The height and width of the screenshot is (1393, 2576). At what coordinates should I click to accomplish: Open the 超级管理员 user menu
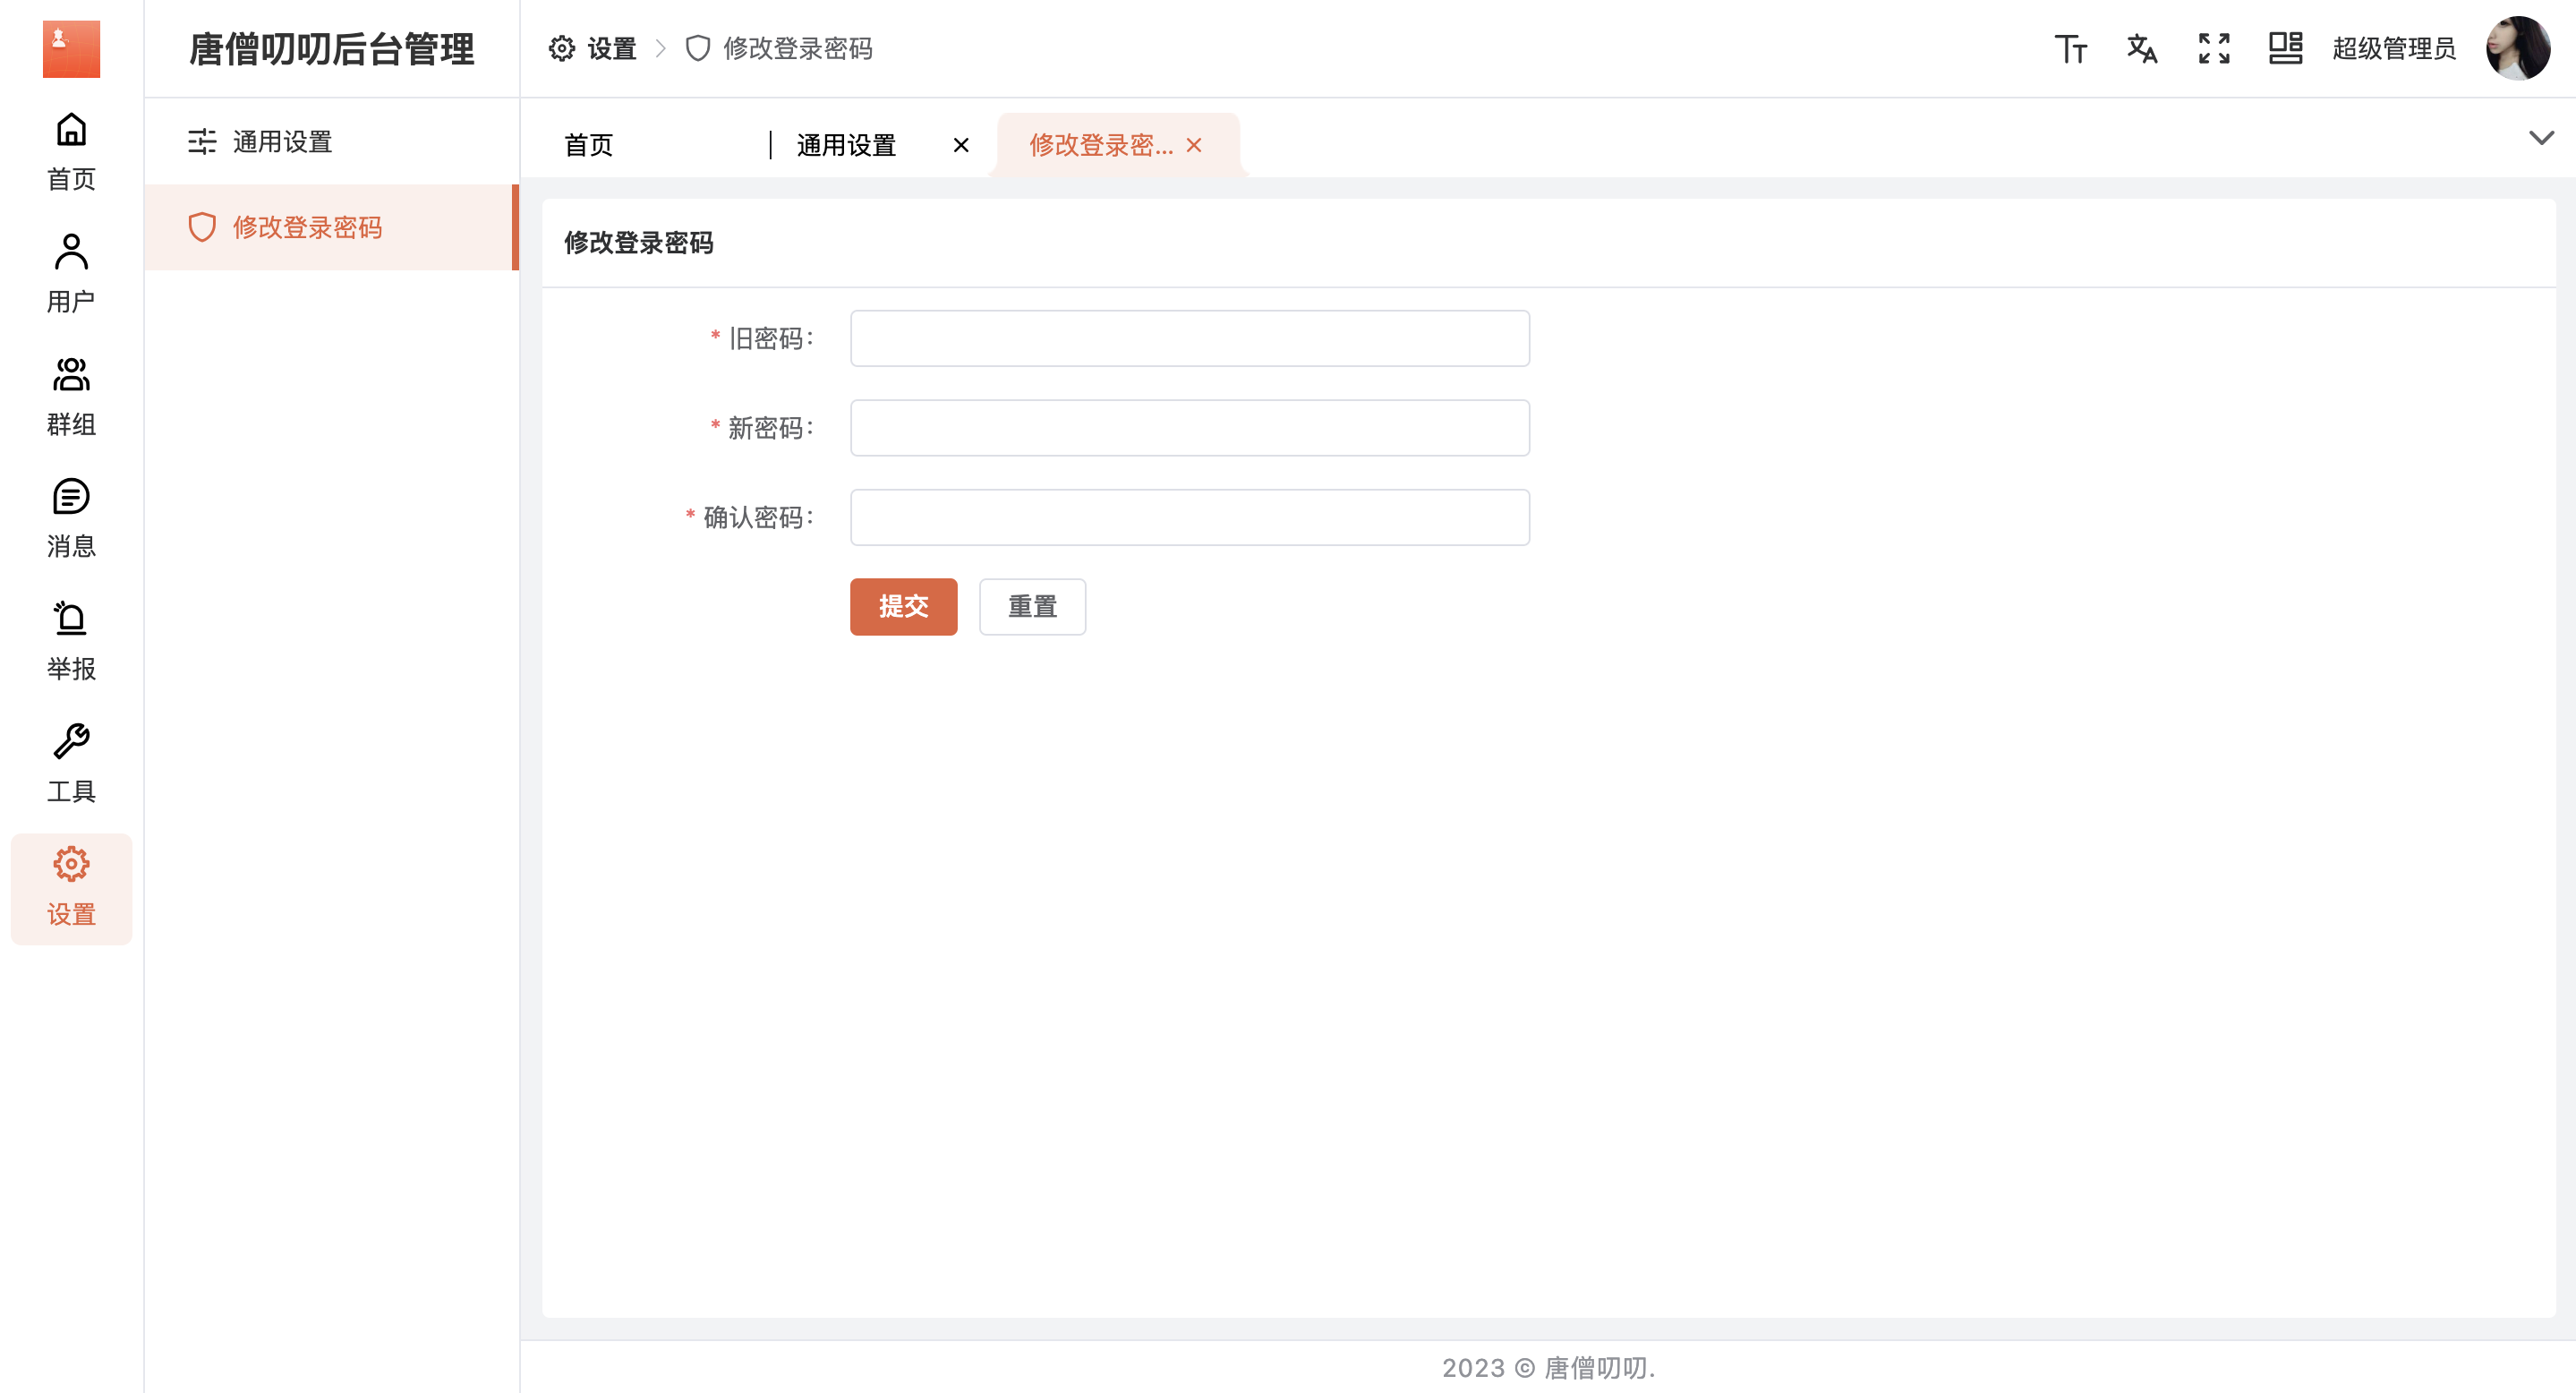coord(2394,48)
